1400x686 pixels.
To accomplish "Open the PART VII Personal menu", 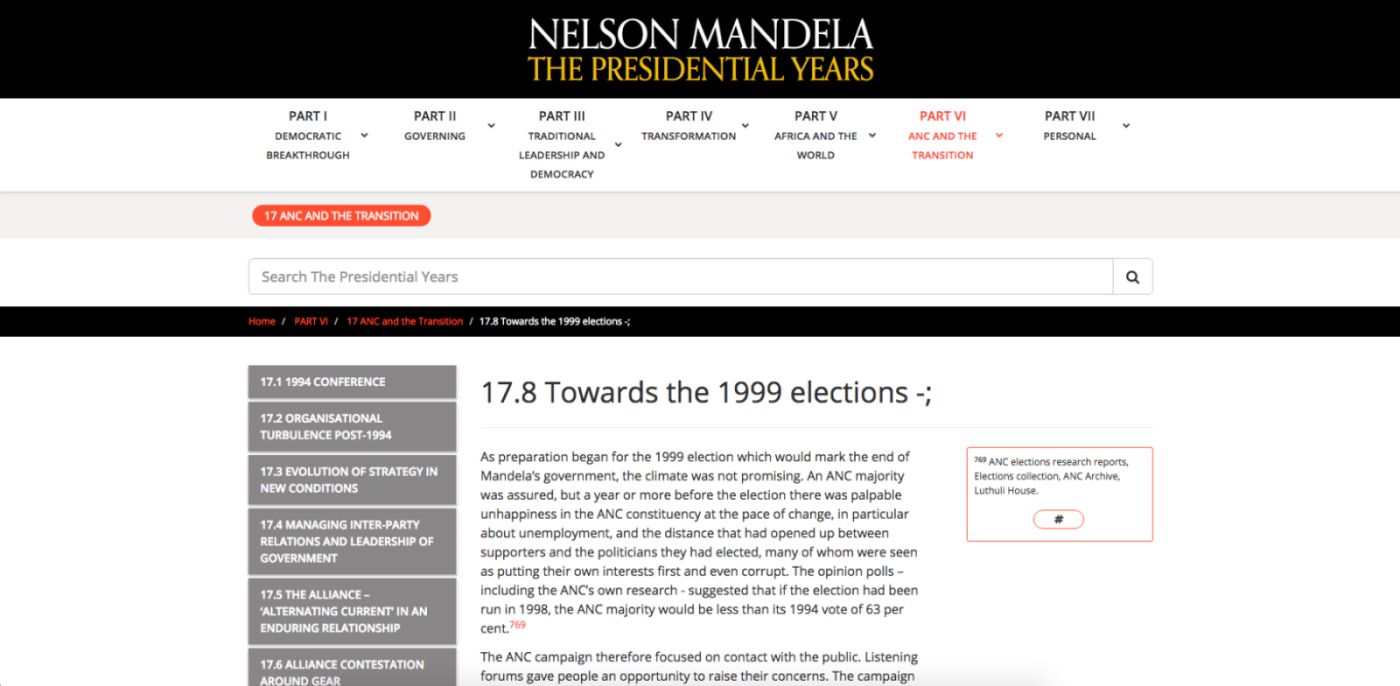I will click(x=1070, y=126).
